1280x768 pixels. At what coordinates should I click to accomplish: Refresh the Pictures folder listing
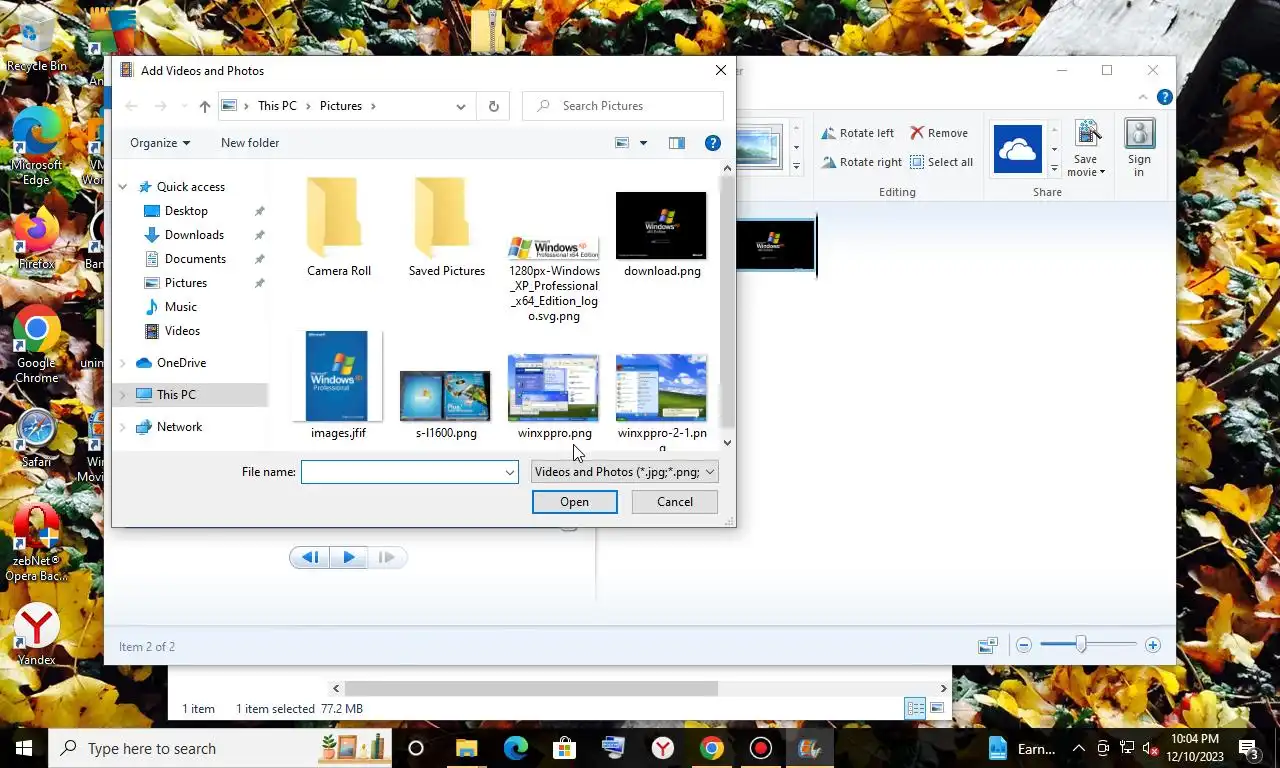click(493, 106)
